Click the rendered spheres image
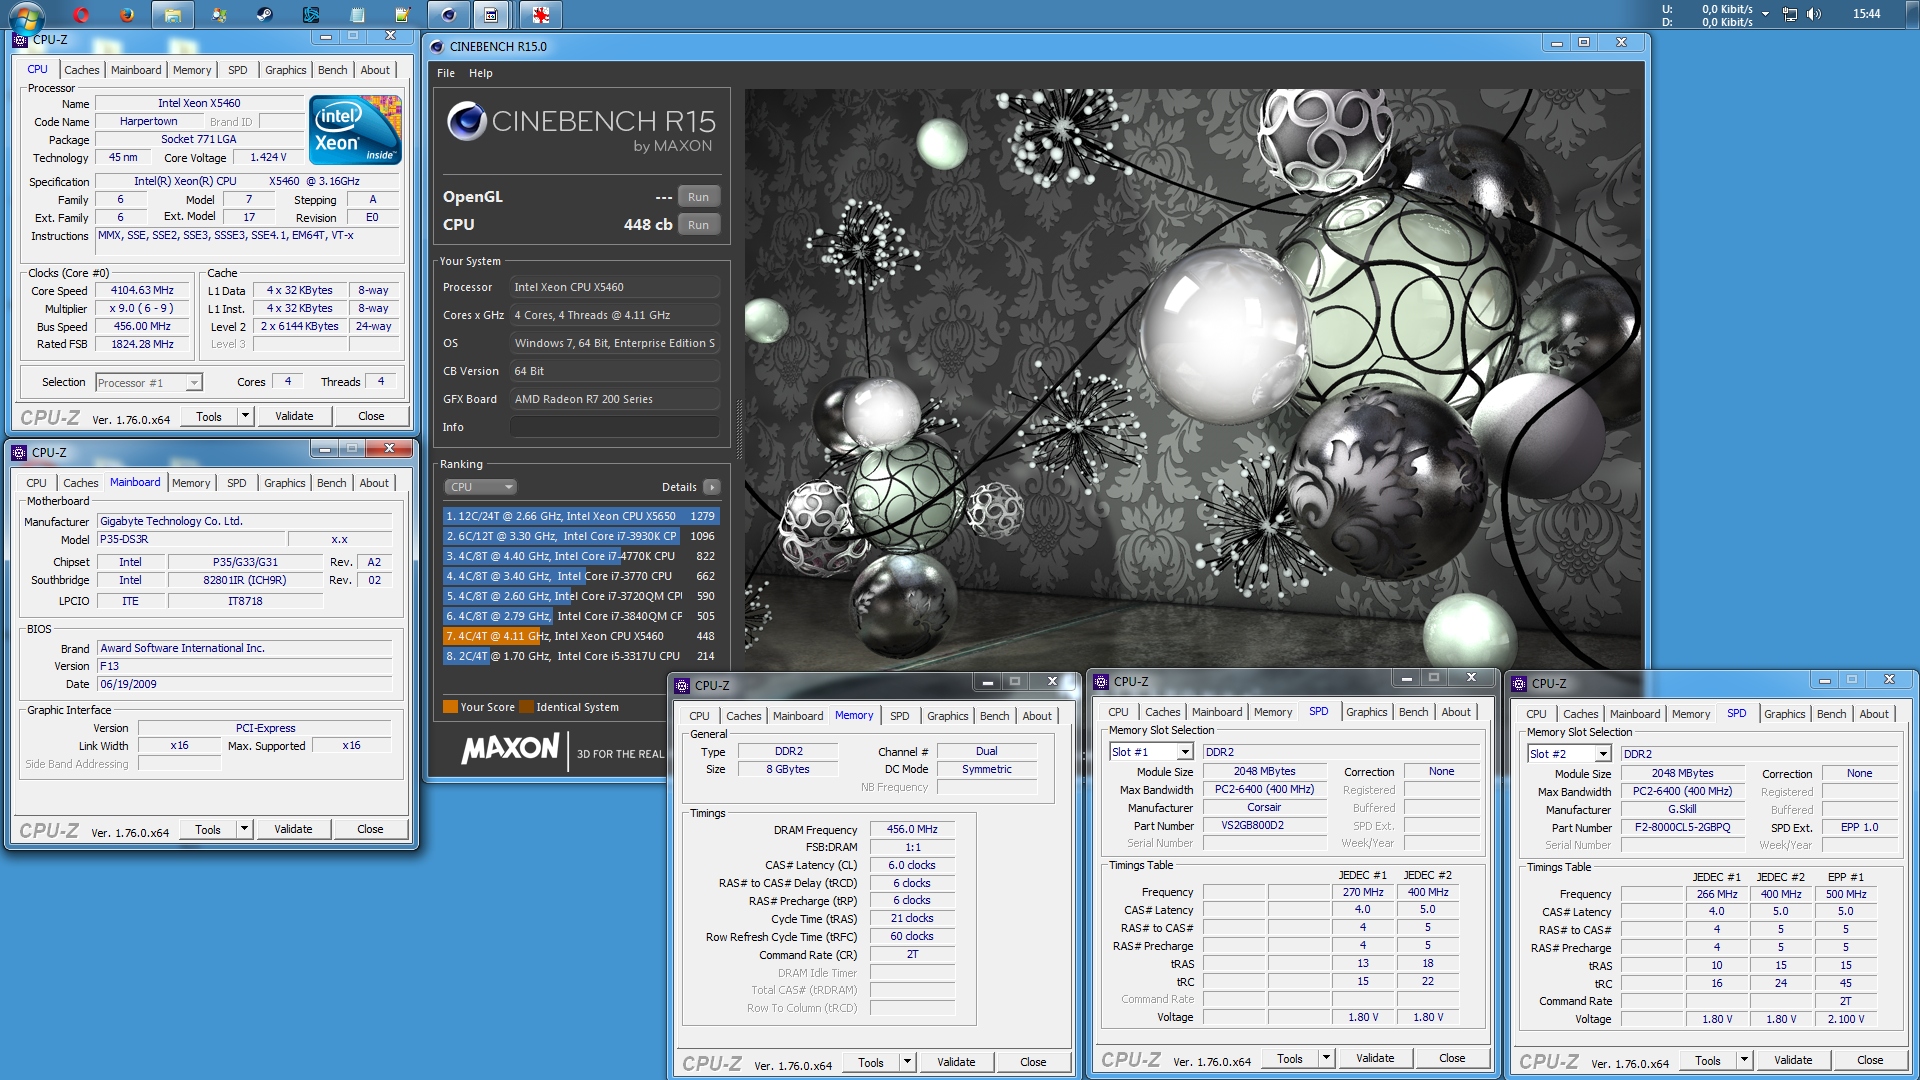Viewport: 1920px width, 1080px height. click(1192, 379)
